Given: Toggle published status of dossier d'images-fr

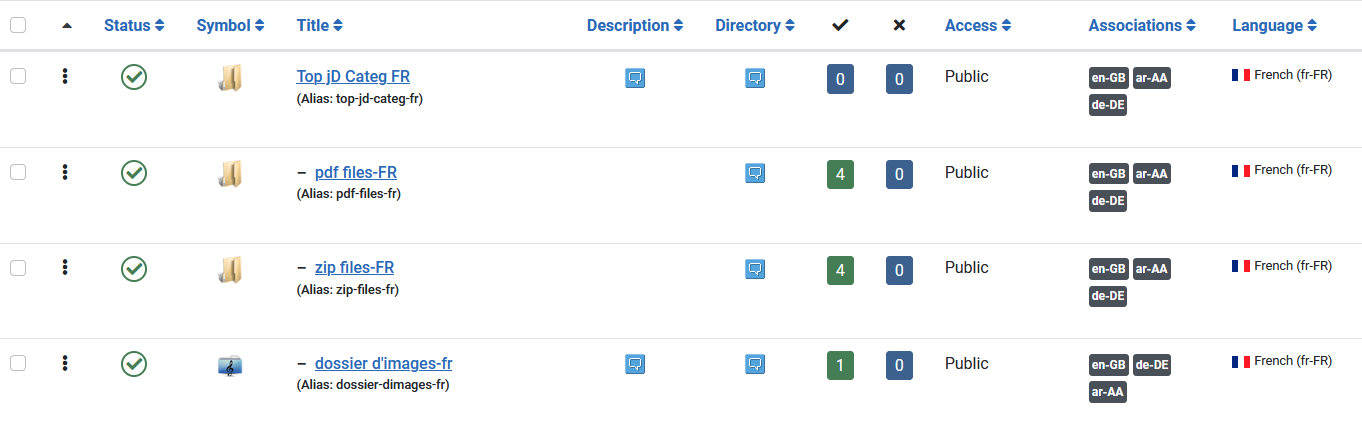Looking at the screenshot, I should click(x=134, y=364).
